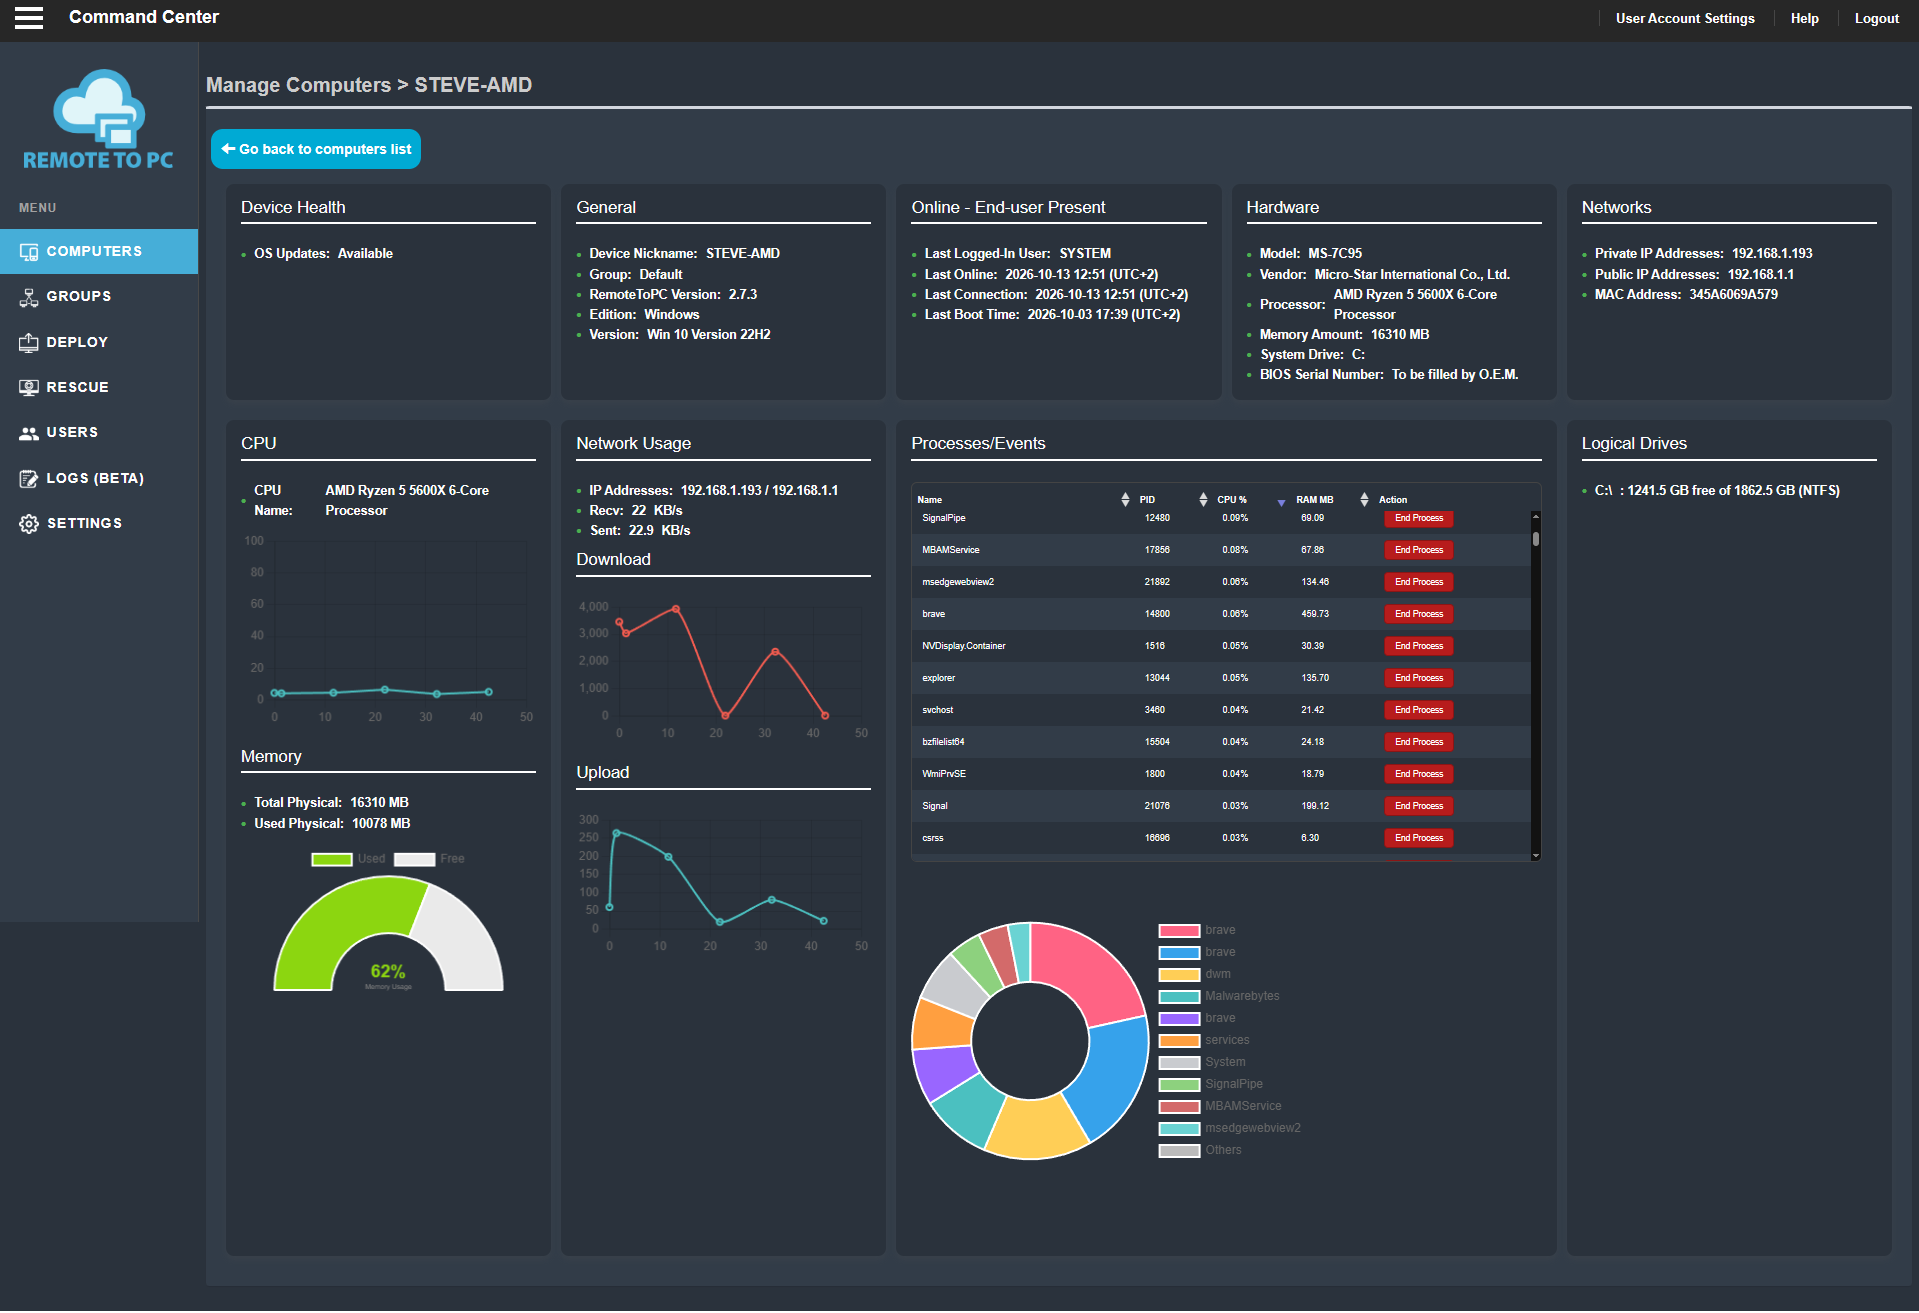End the bzfilelist64 process

tap(1418, 742)
